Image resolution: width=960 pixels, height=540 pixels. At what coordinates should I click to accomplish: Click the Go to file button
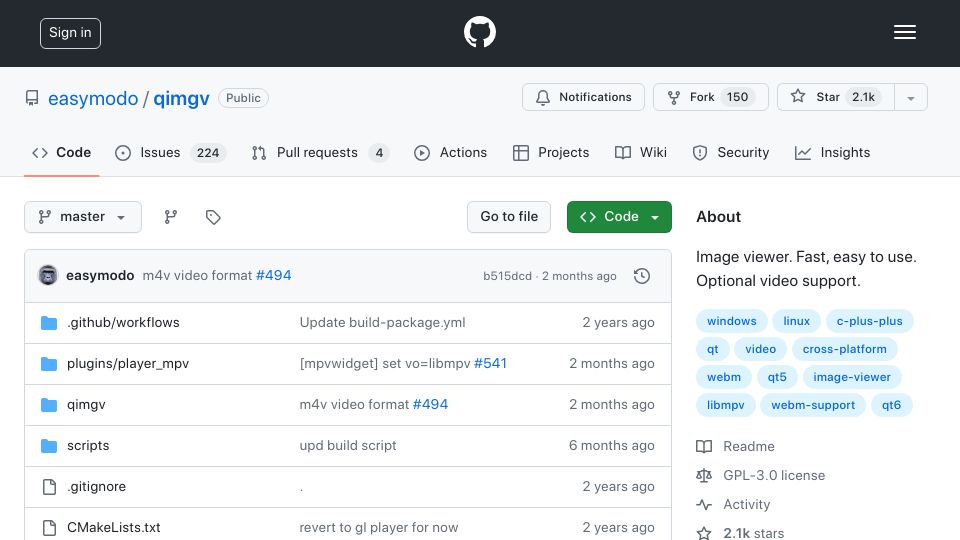(x=509, y=217)
